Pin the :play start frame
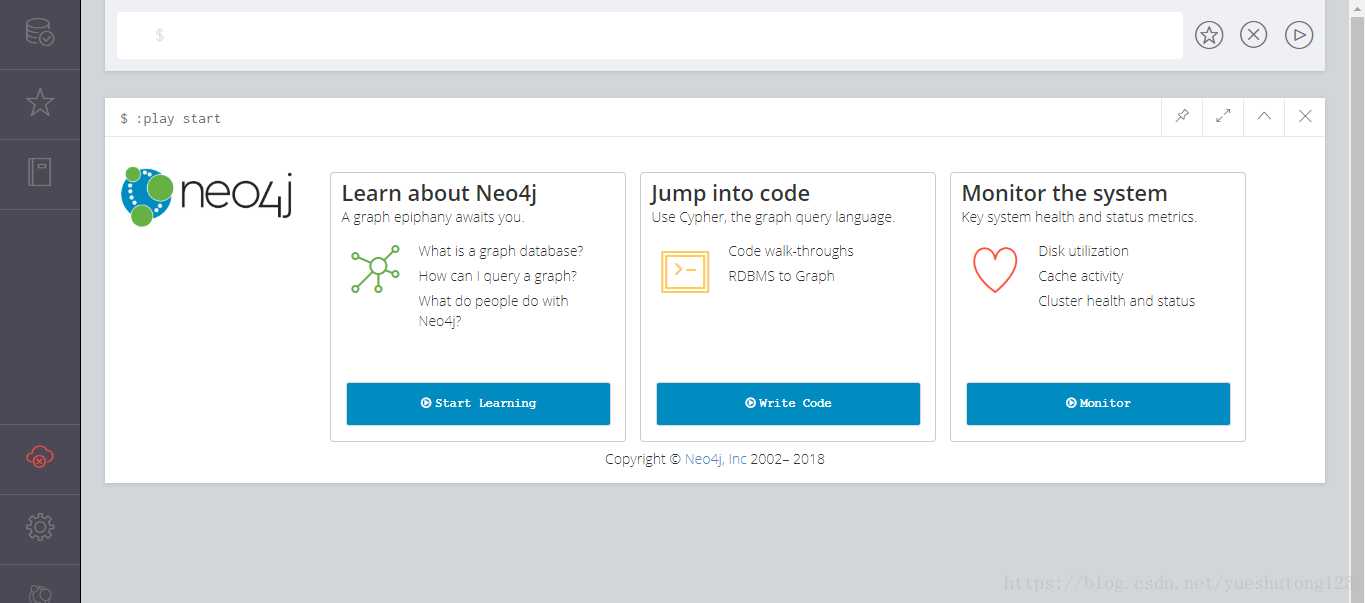This screenshot has width=1365, height=603. pyautogui.click(x=1182, y=117)
